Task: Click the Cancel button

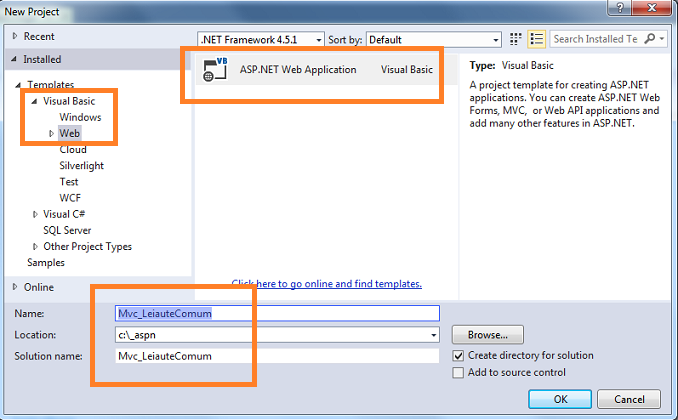Action: pyautogui.click(x=629, y=399)
